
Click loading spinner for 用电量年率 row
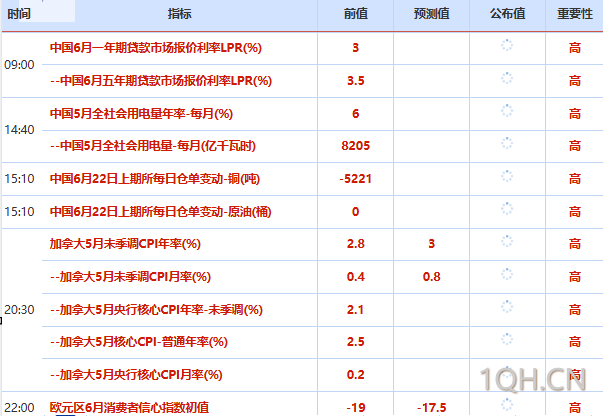[x=507, y=111]
